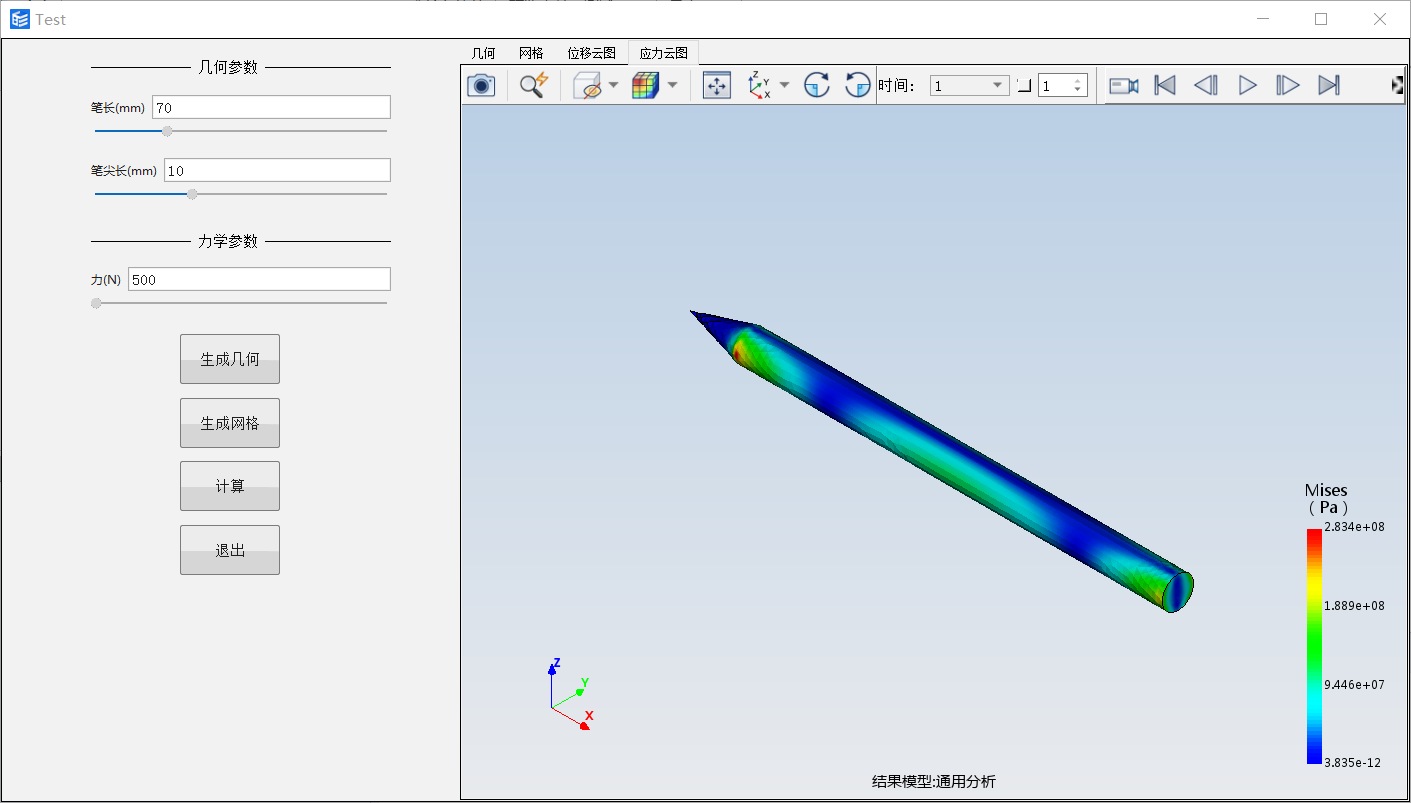1411x803 pixels.
Task: Jump to first frame
Action: (x=1165, y=86)
